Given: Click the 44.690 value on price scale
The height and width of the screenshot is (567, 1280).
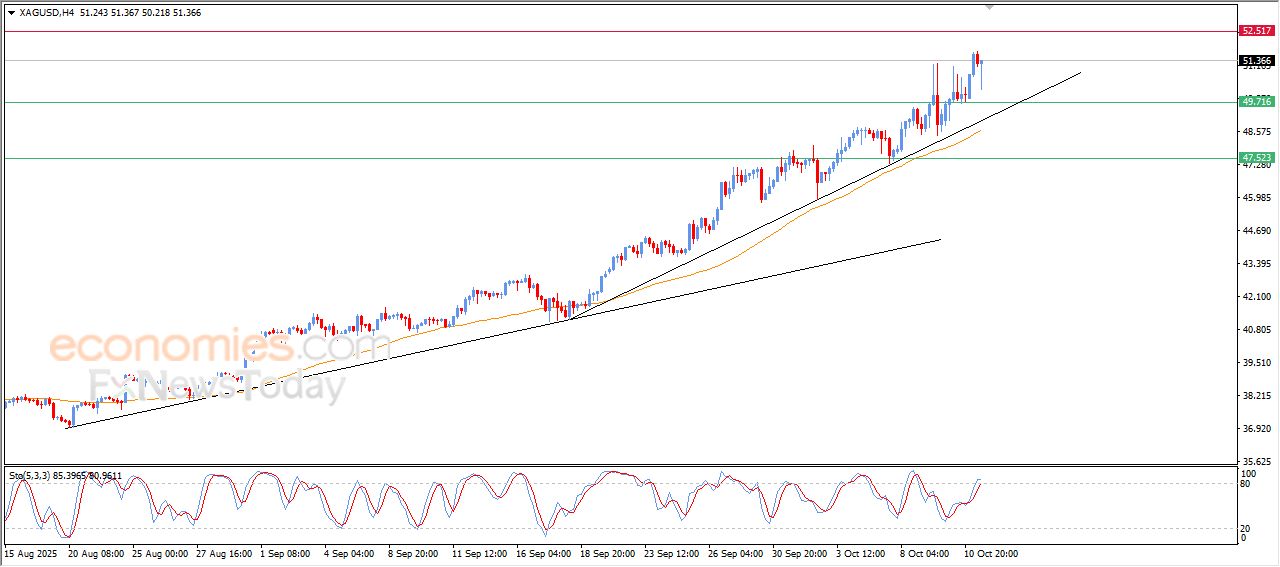Looking at the screenshot, I should pos(1256,231).
